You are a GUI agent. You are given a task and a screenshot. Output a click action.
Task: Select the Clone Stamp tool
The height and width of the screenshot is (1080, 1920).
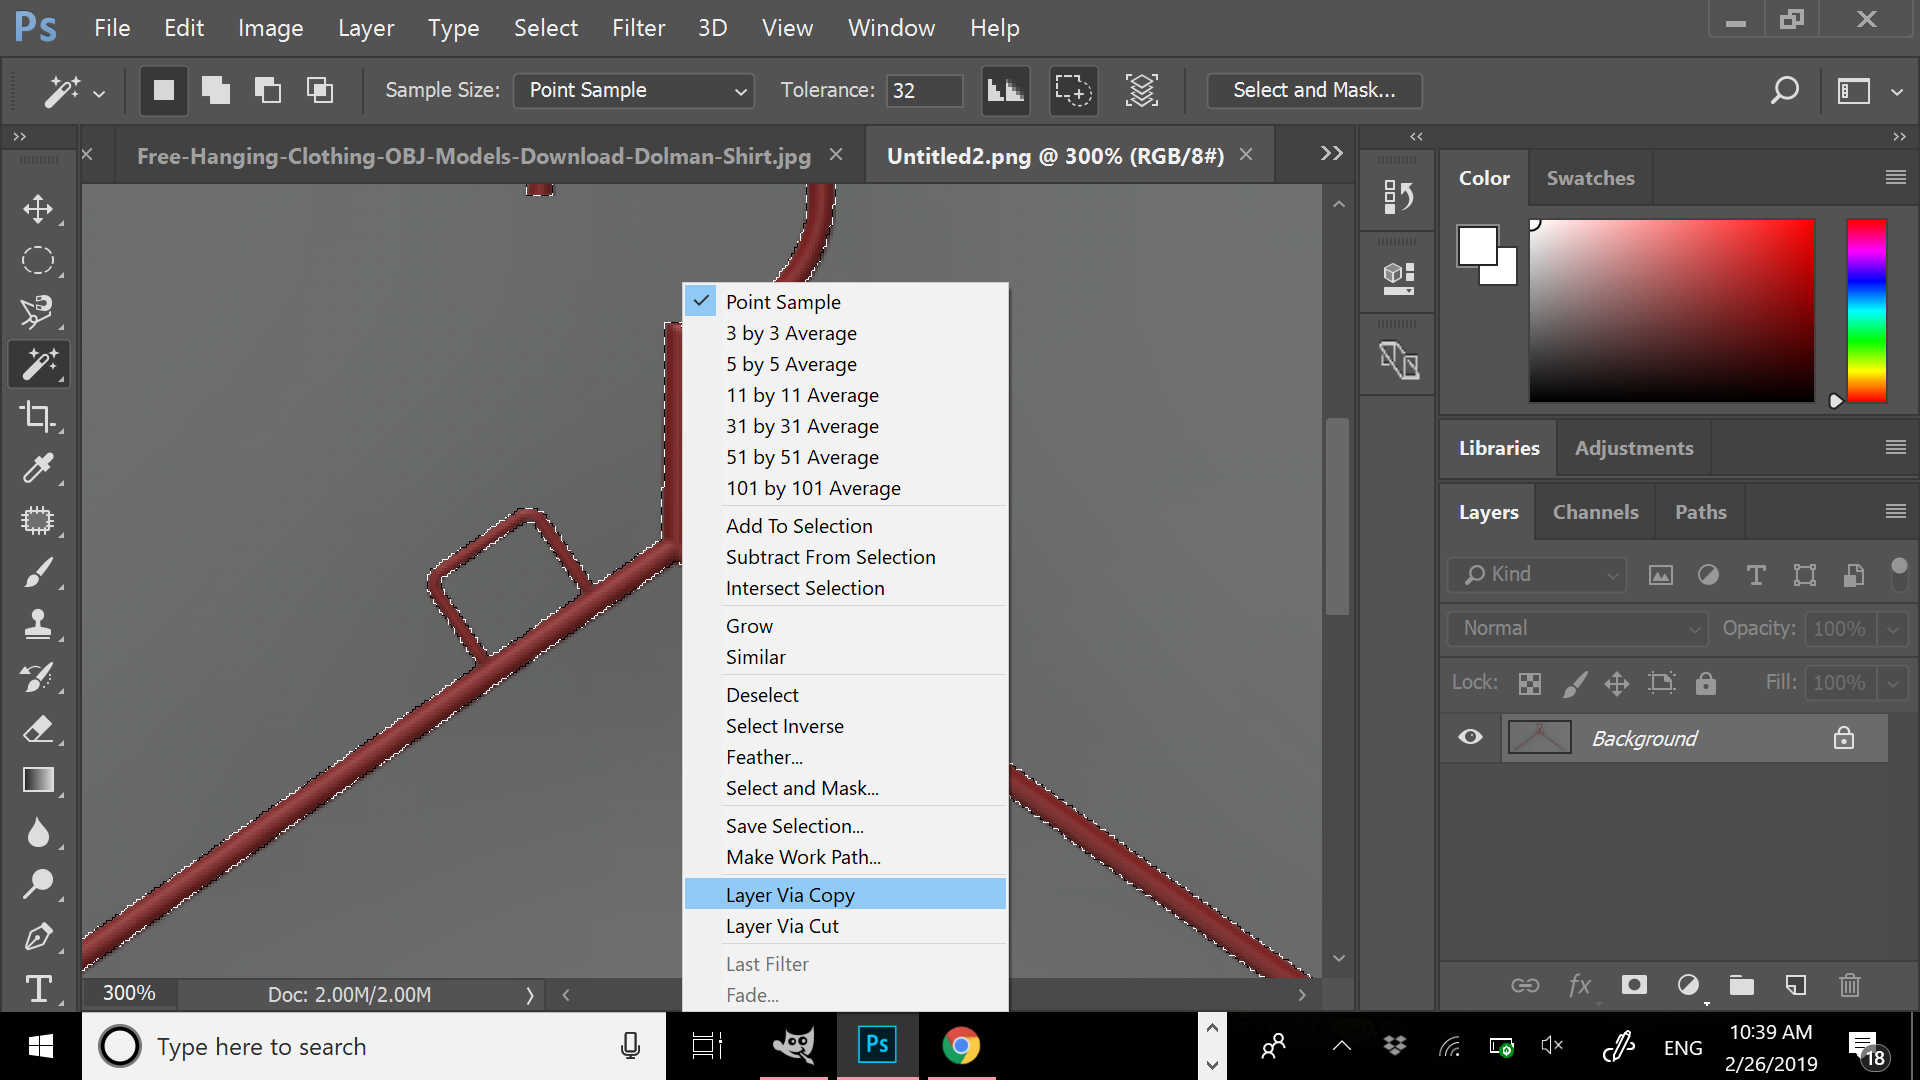(38, 624)
